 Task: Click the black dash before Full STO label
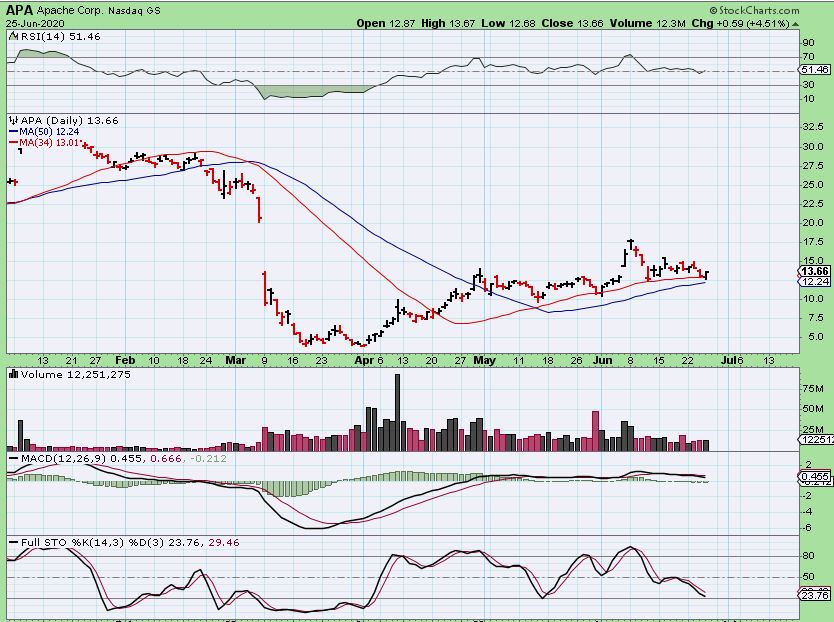click(13, 543)
